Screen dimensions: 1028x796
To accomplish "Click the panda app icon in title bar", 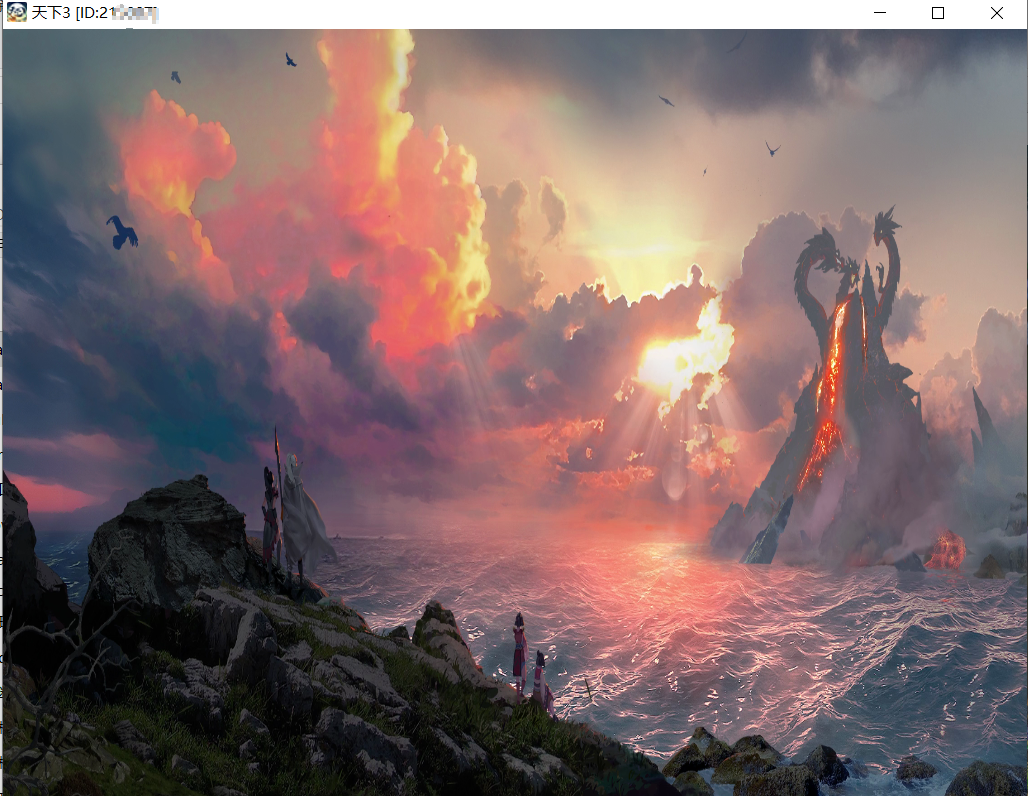I will [16, 12].
